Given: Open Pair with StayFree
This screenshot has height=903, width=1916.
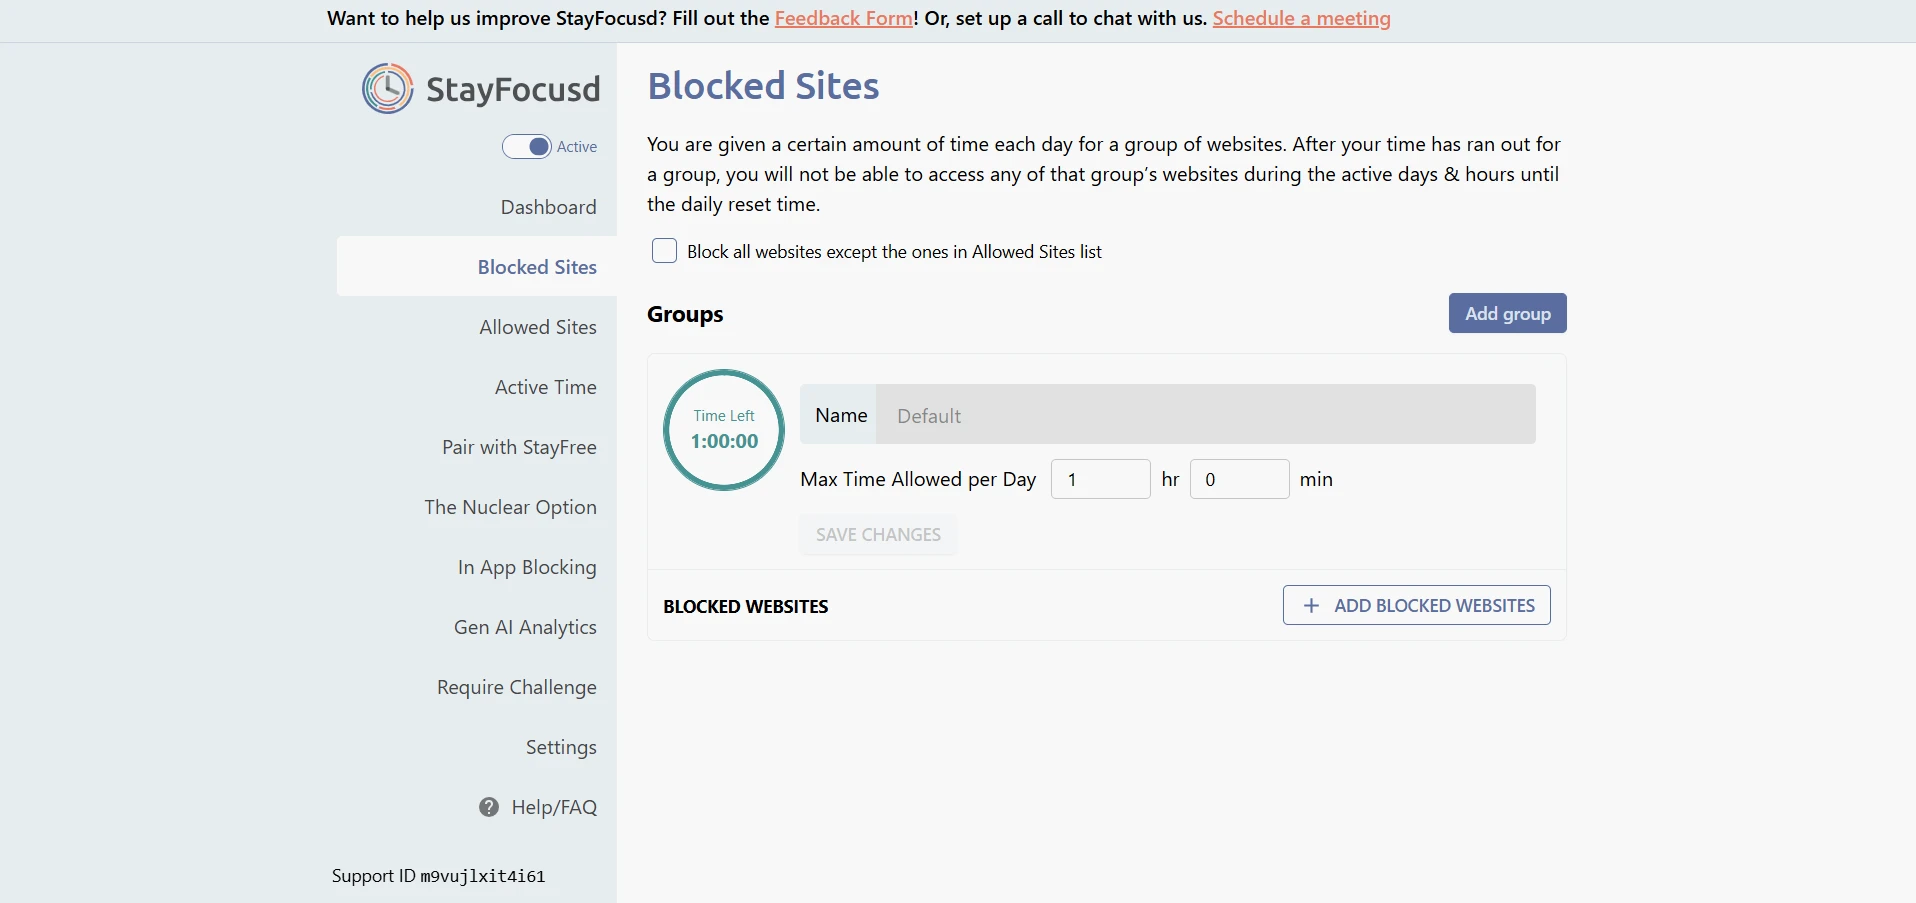Looking at the screenshot, I should click(520, 447).
